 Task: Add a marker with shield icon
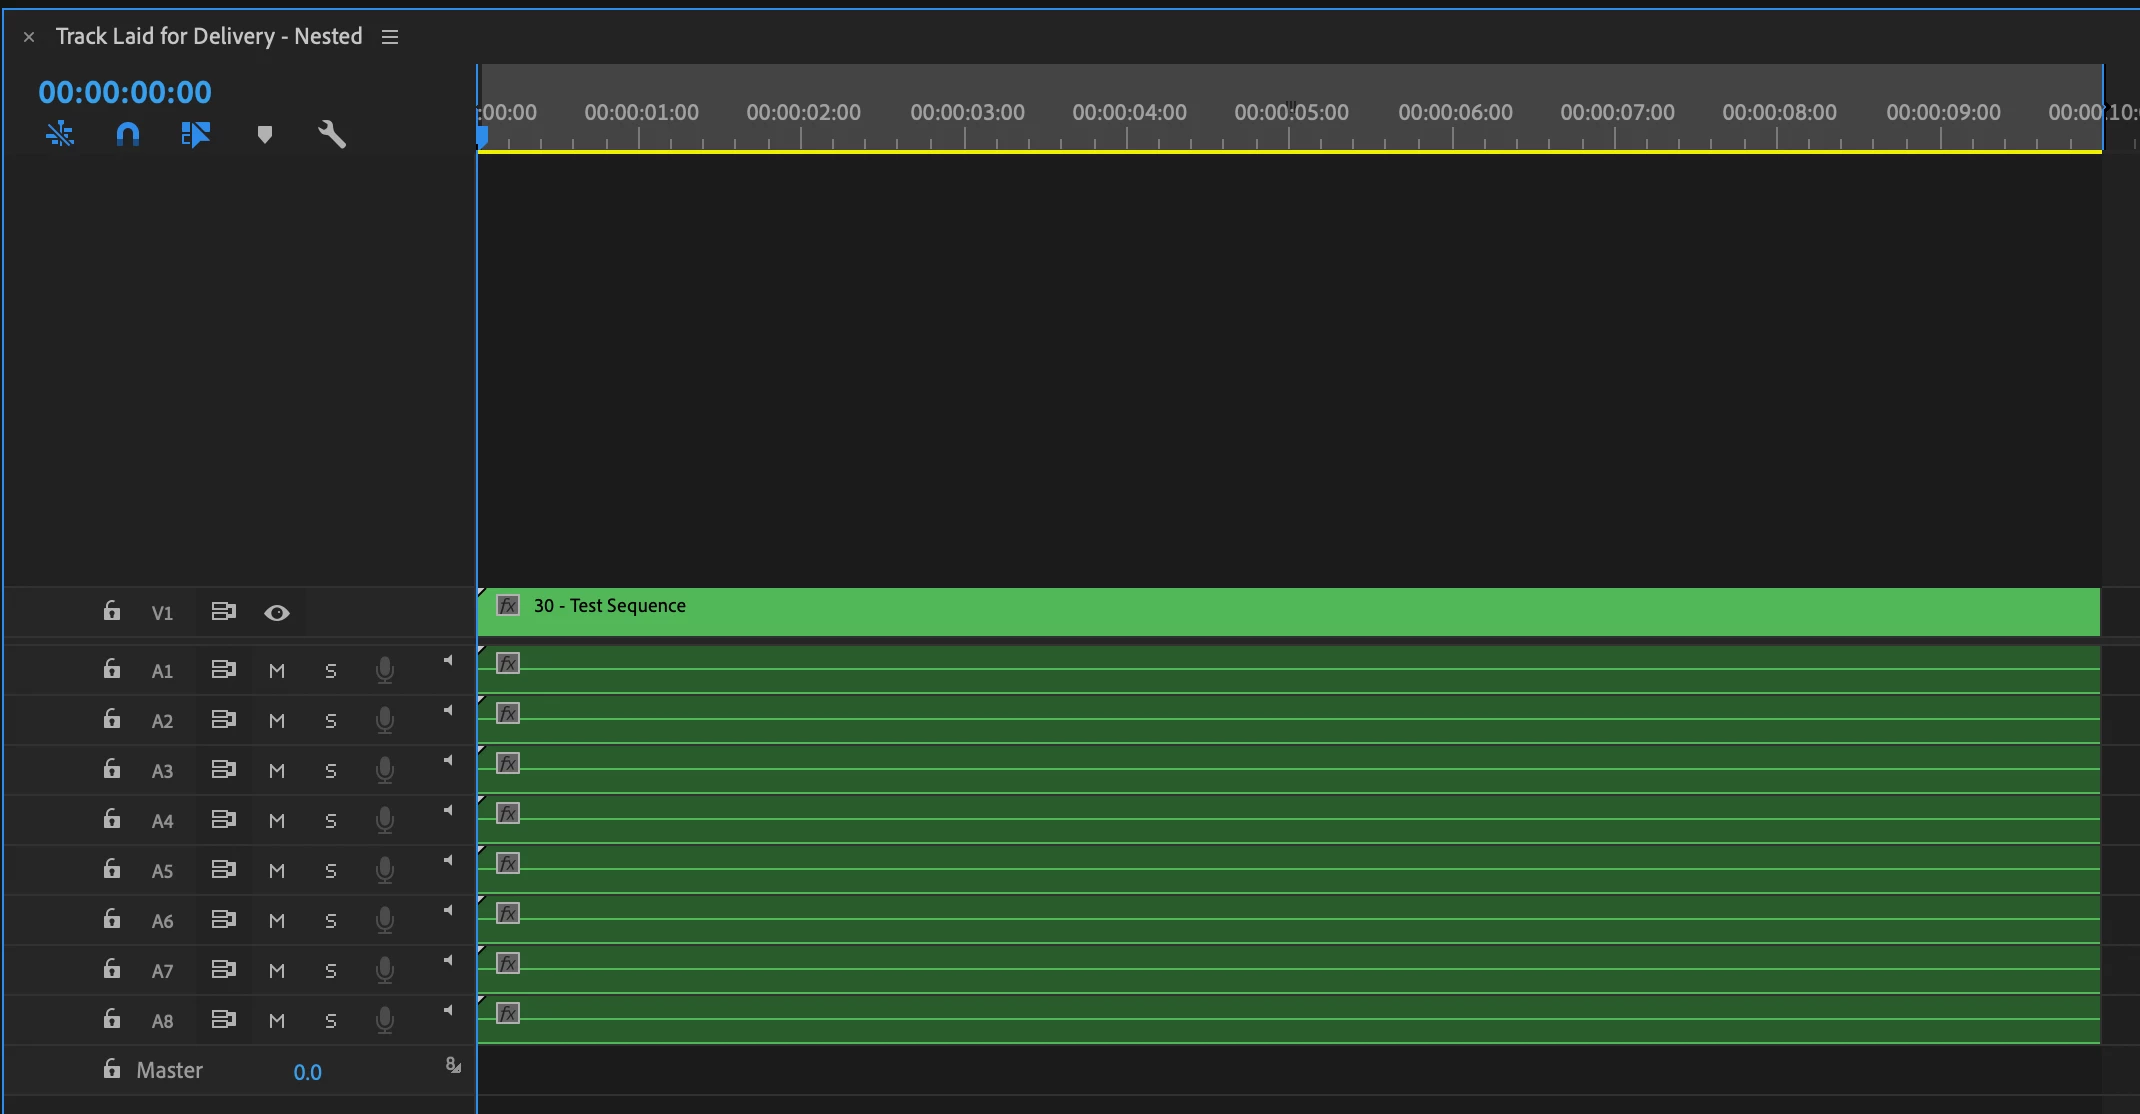click(x=265, y=134)
